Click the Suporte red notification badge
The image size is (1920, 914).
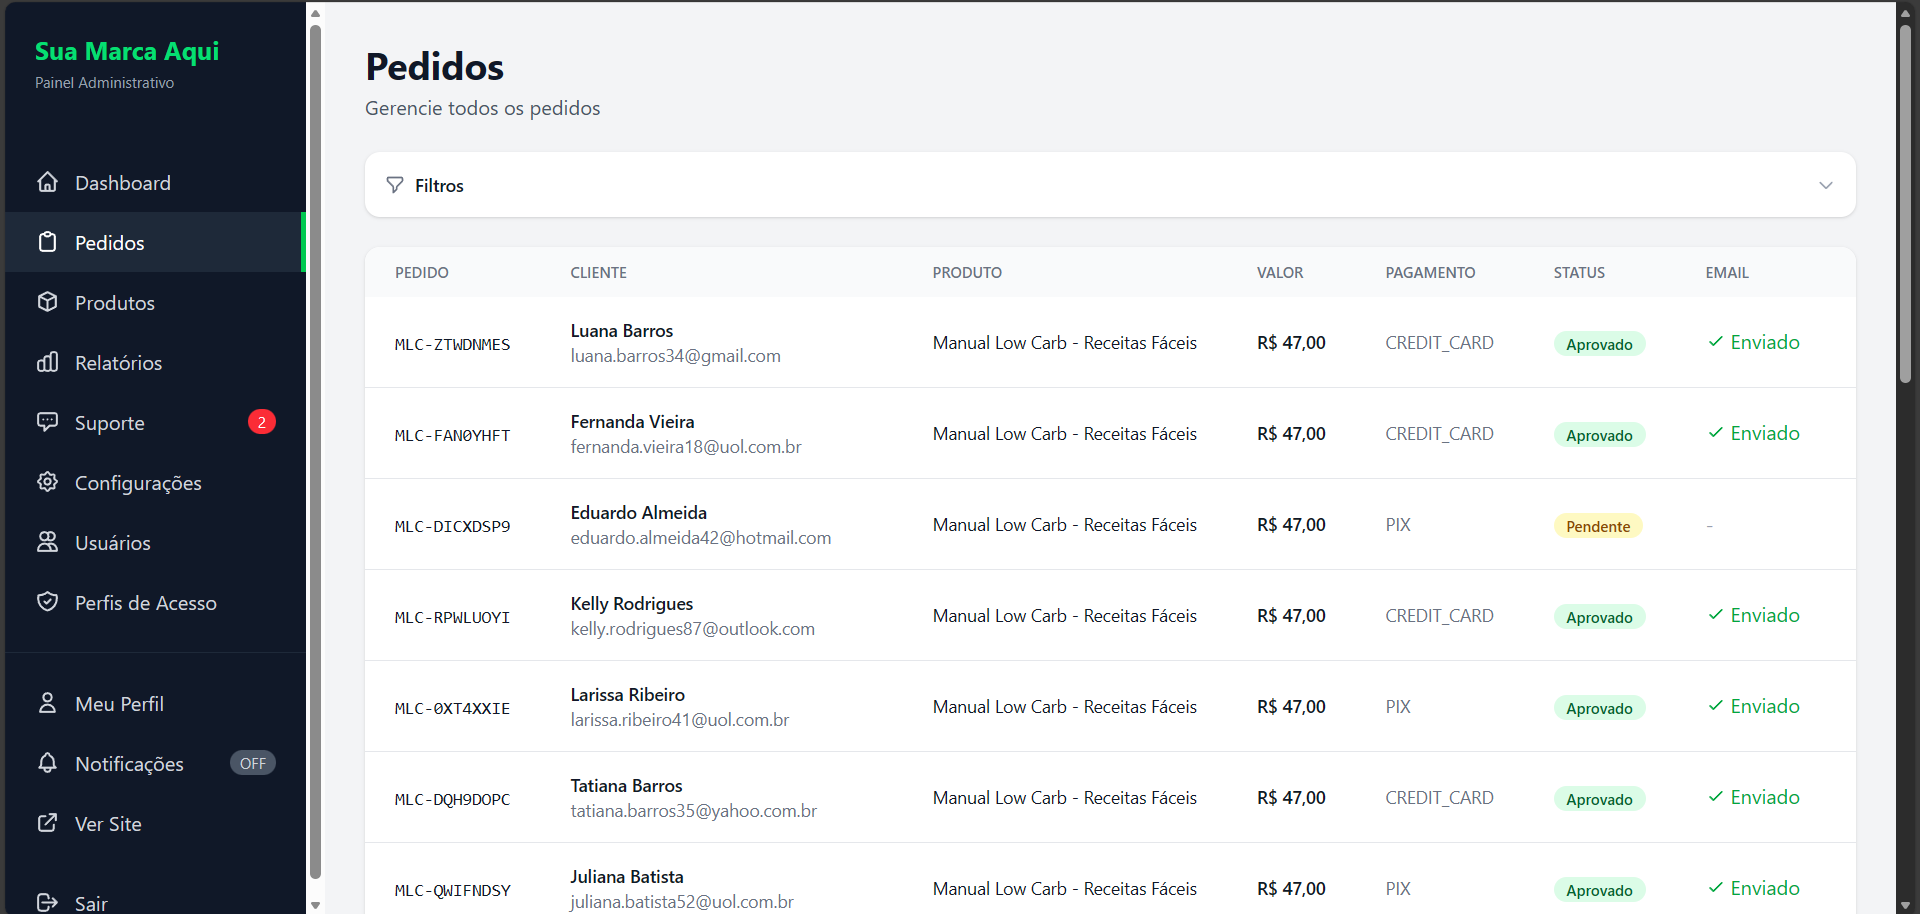(x=261, y=422)
